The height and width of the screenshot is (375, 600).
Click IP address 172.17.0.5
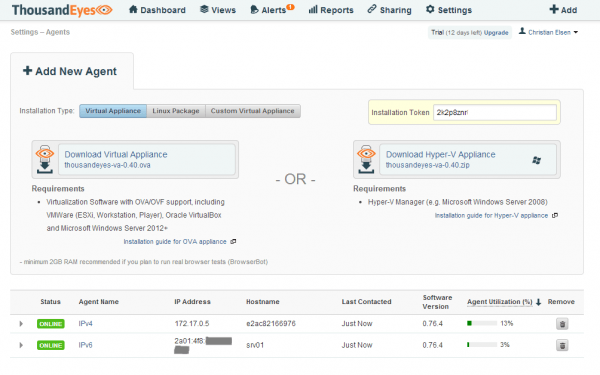(192, 324)
